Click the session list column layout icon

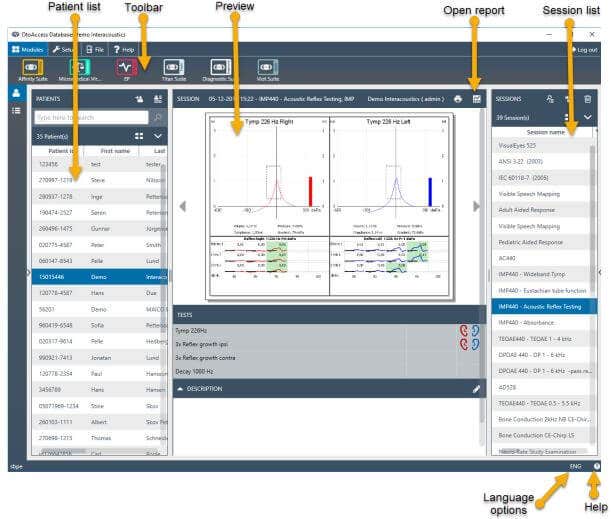[x=567, y=117]
